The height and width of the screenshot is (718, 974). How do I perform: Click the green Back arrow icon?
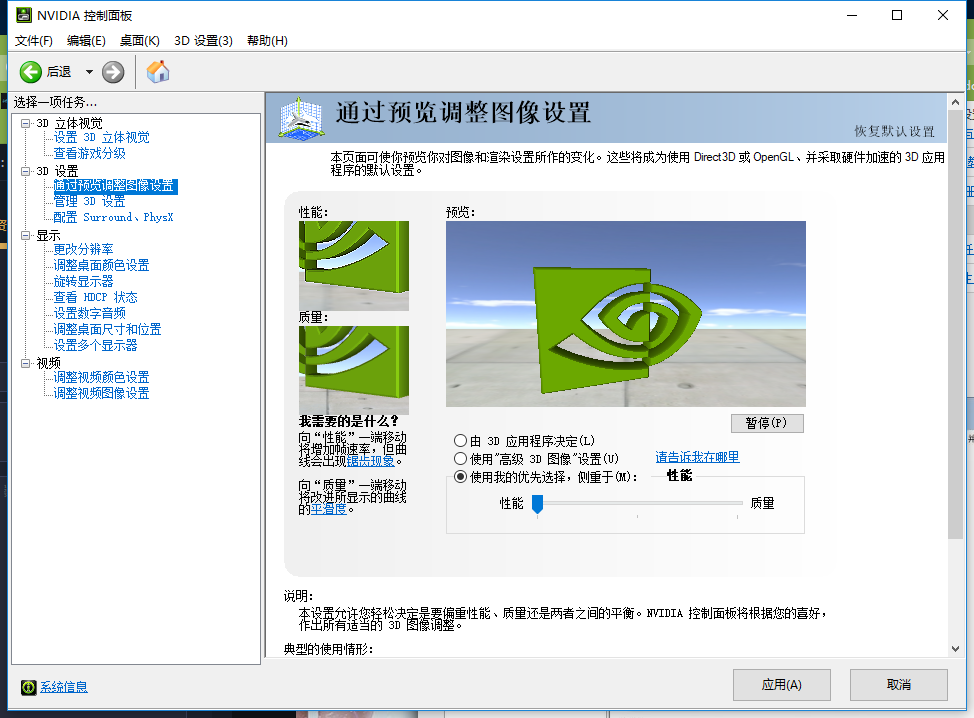[x=30, y=72]
